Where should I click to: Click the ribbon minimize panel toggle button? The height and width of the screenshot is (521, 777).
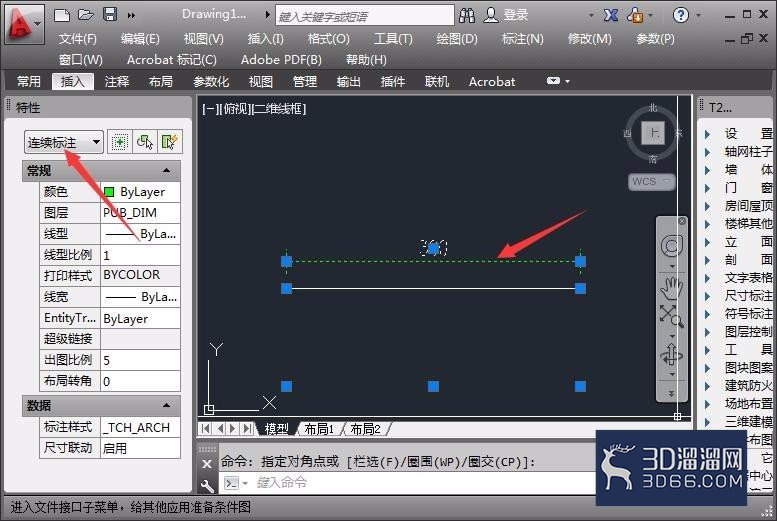point(554,81)
